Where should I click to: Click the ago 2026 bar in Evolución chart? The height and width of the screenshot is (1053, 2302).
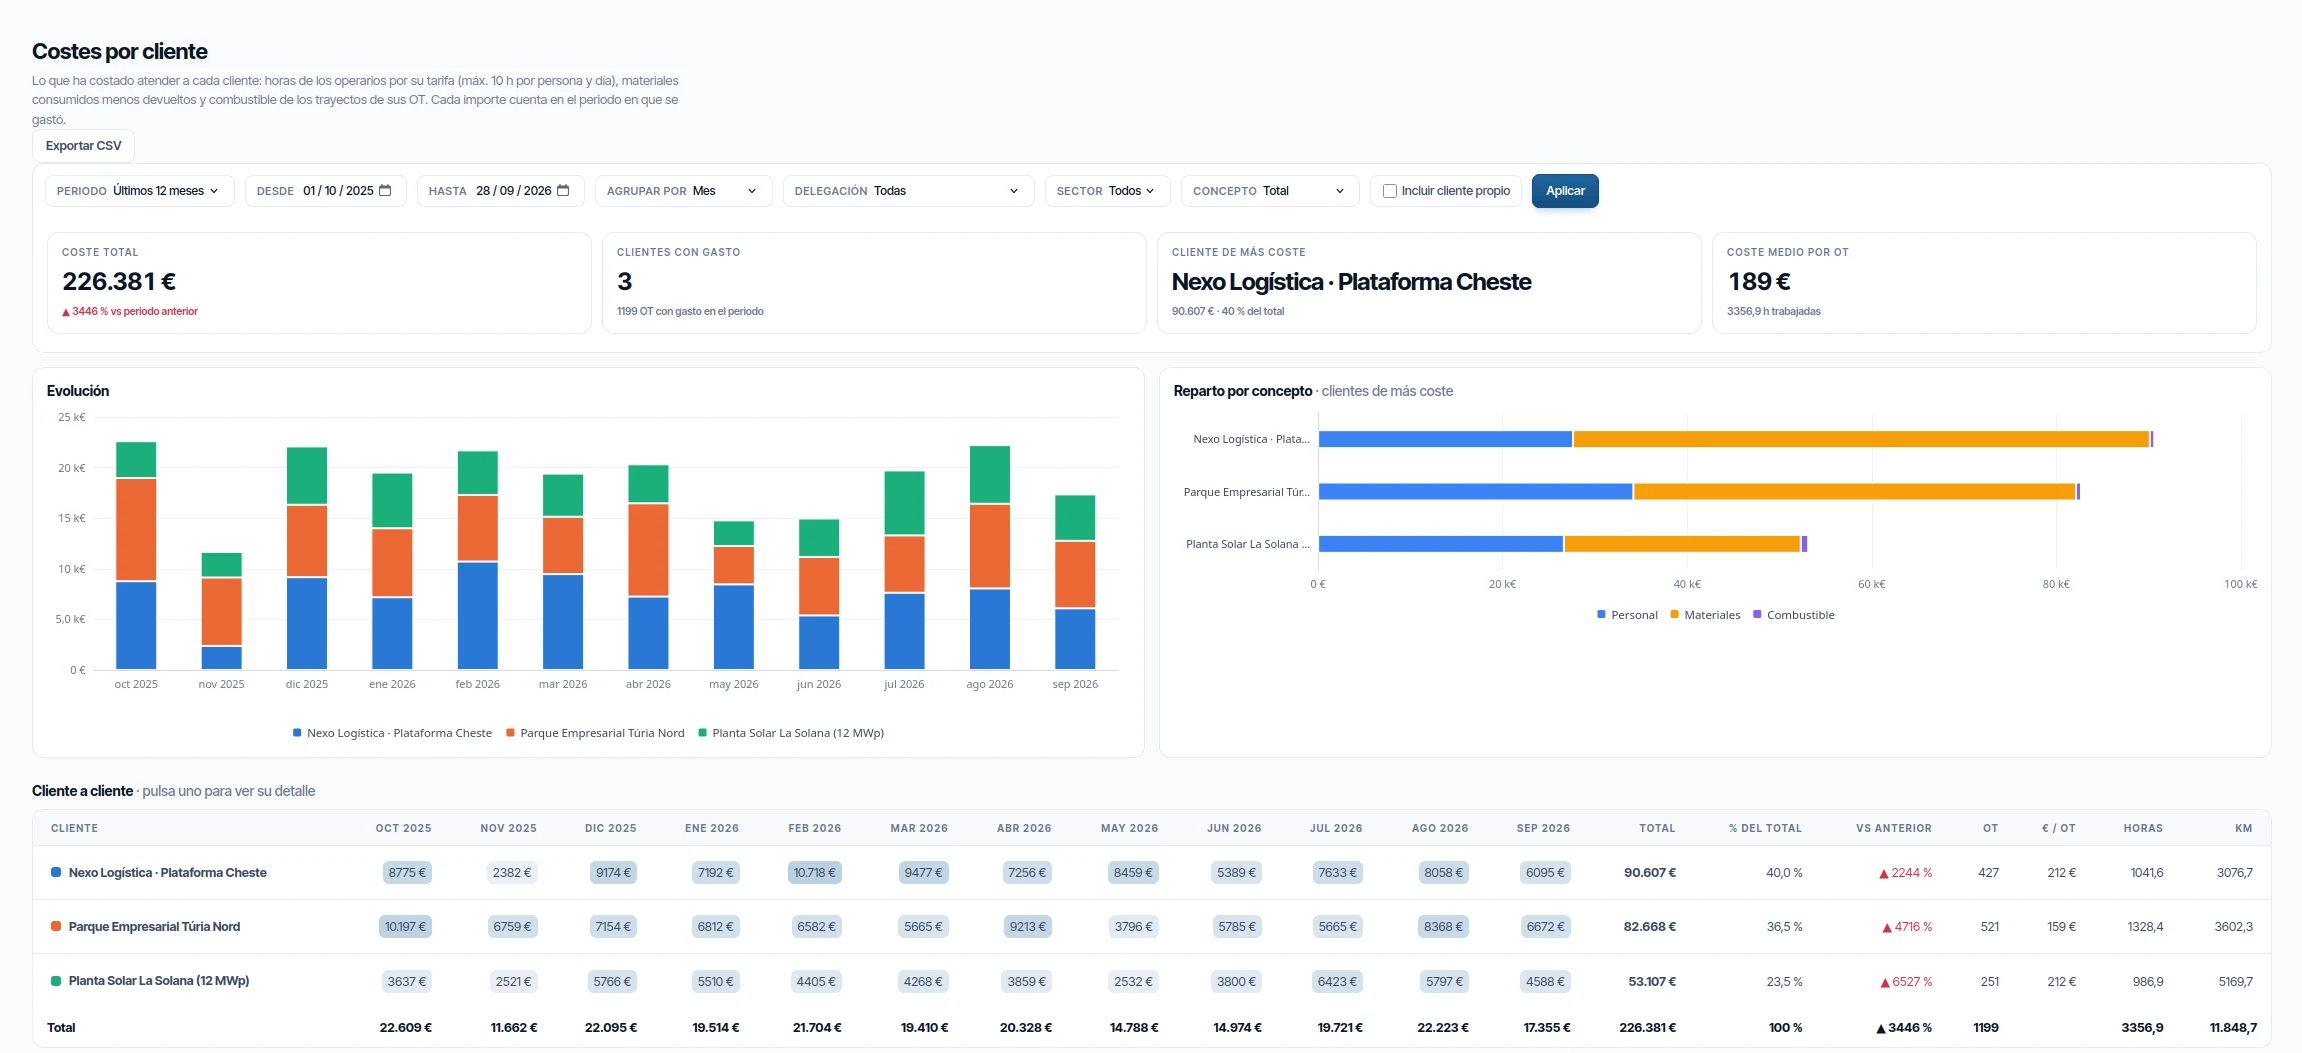[989, 557]
